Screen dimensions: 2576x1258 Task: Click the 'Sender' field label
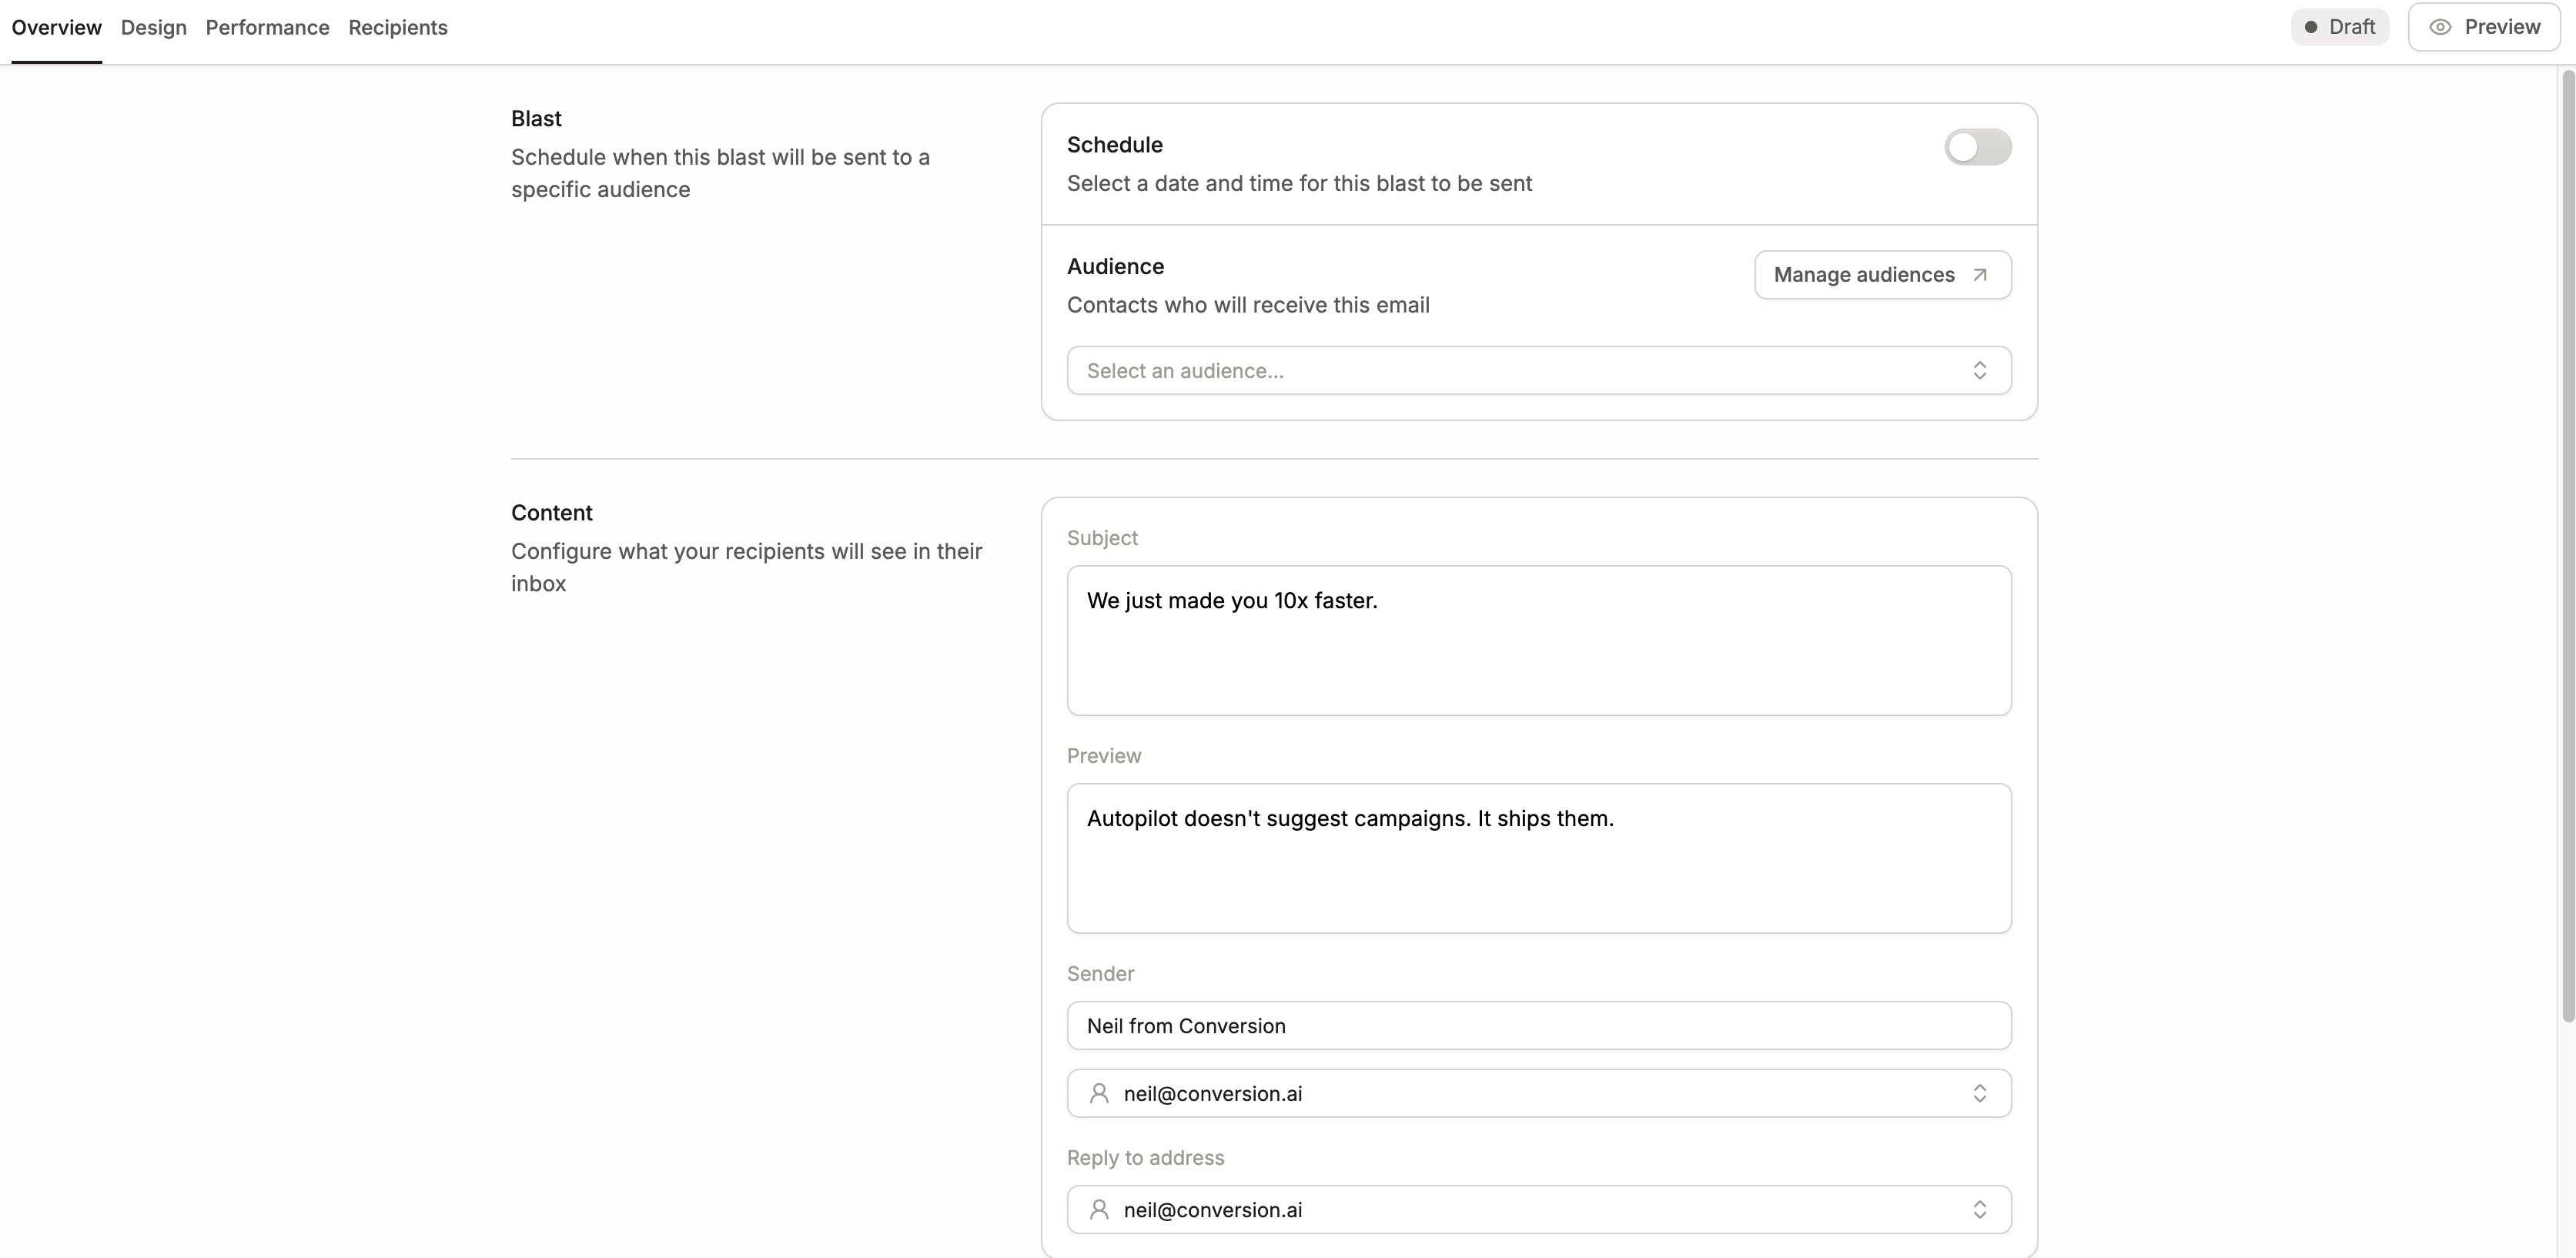pyautogui.click(x=1100, y=974)
